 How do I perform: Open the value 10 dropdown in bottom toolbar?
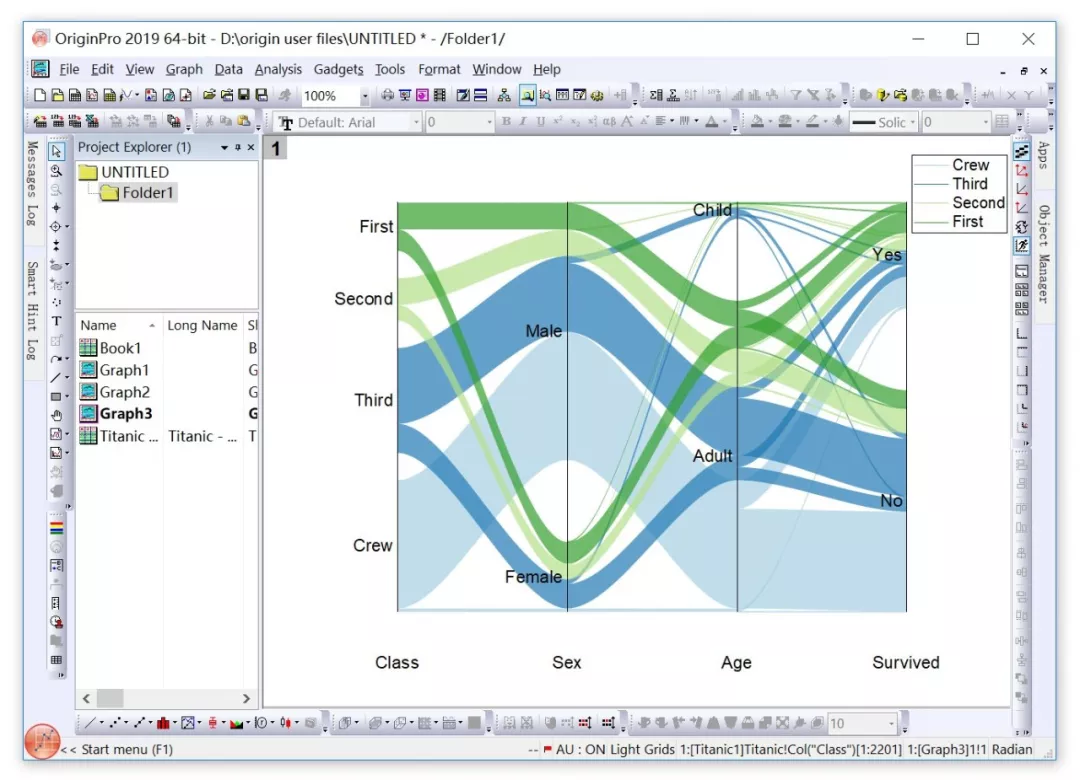pyautogui.click(x=891, y=723)
